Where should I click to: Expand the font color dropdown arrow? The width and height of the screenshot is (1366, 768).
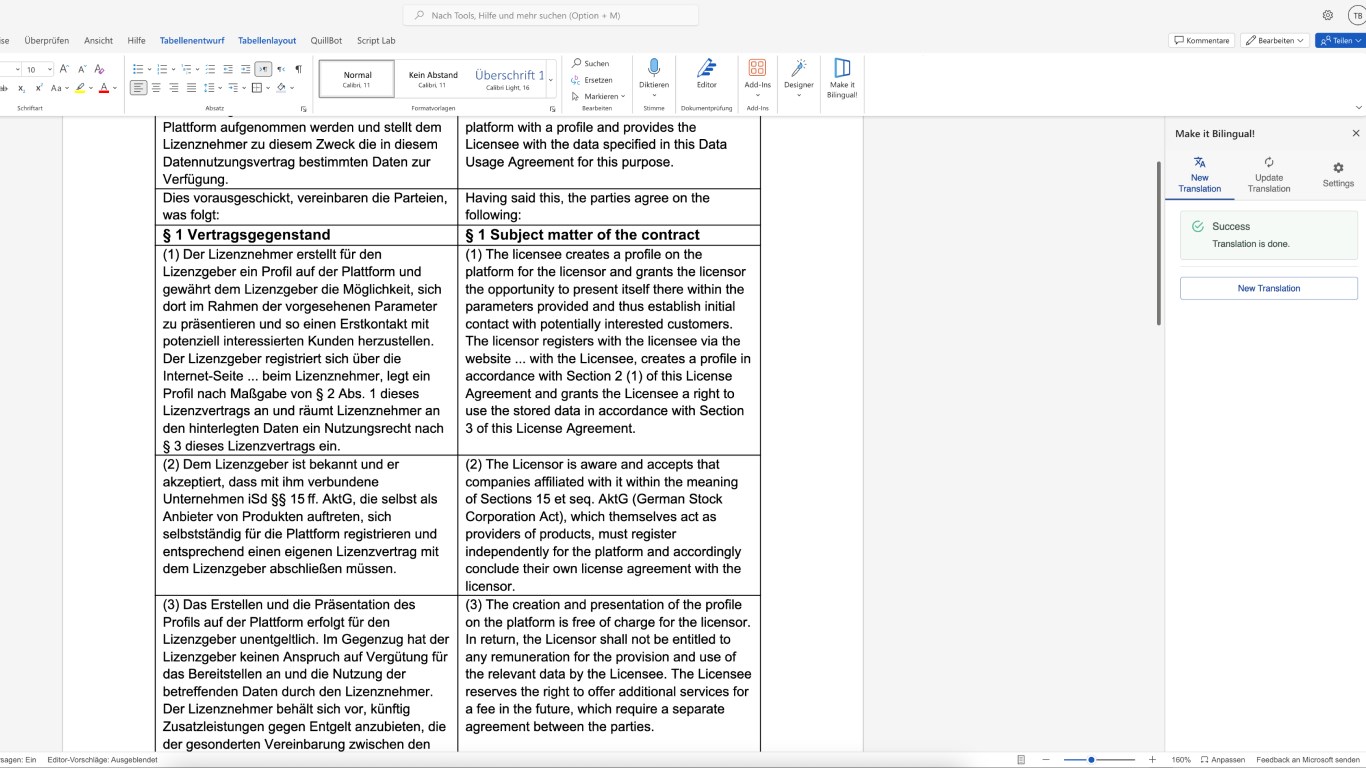tap(115, 89)
